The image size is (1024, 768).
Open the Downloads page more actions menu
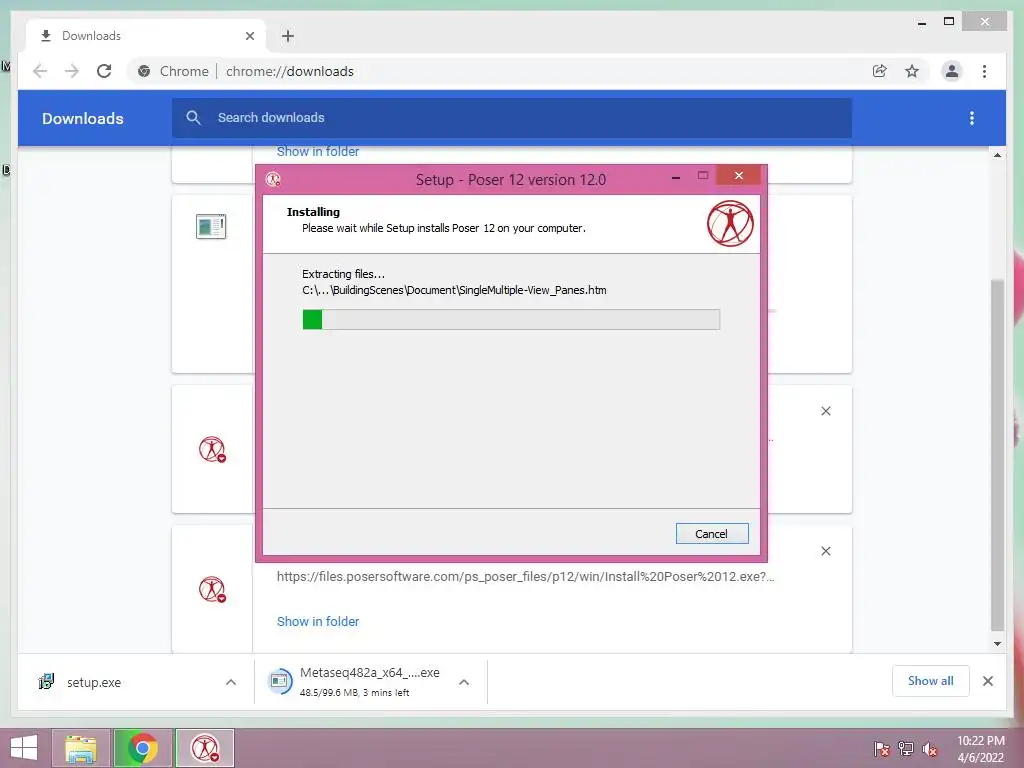pyautogui.click(x=972, y=118)
